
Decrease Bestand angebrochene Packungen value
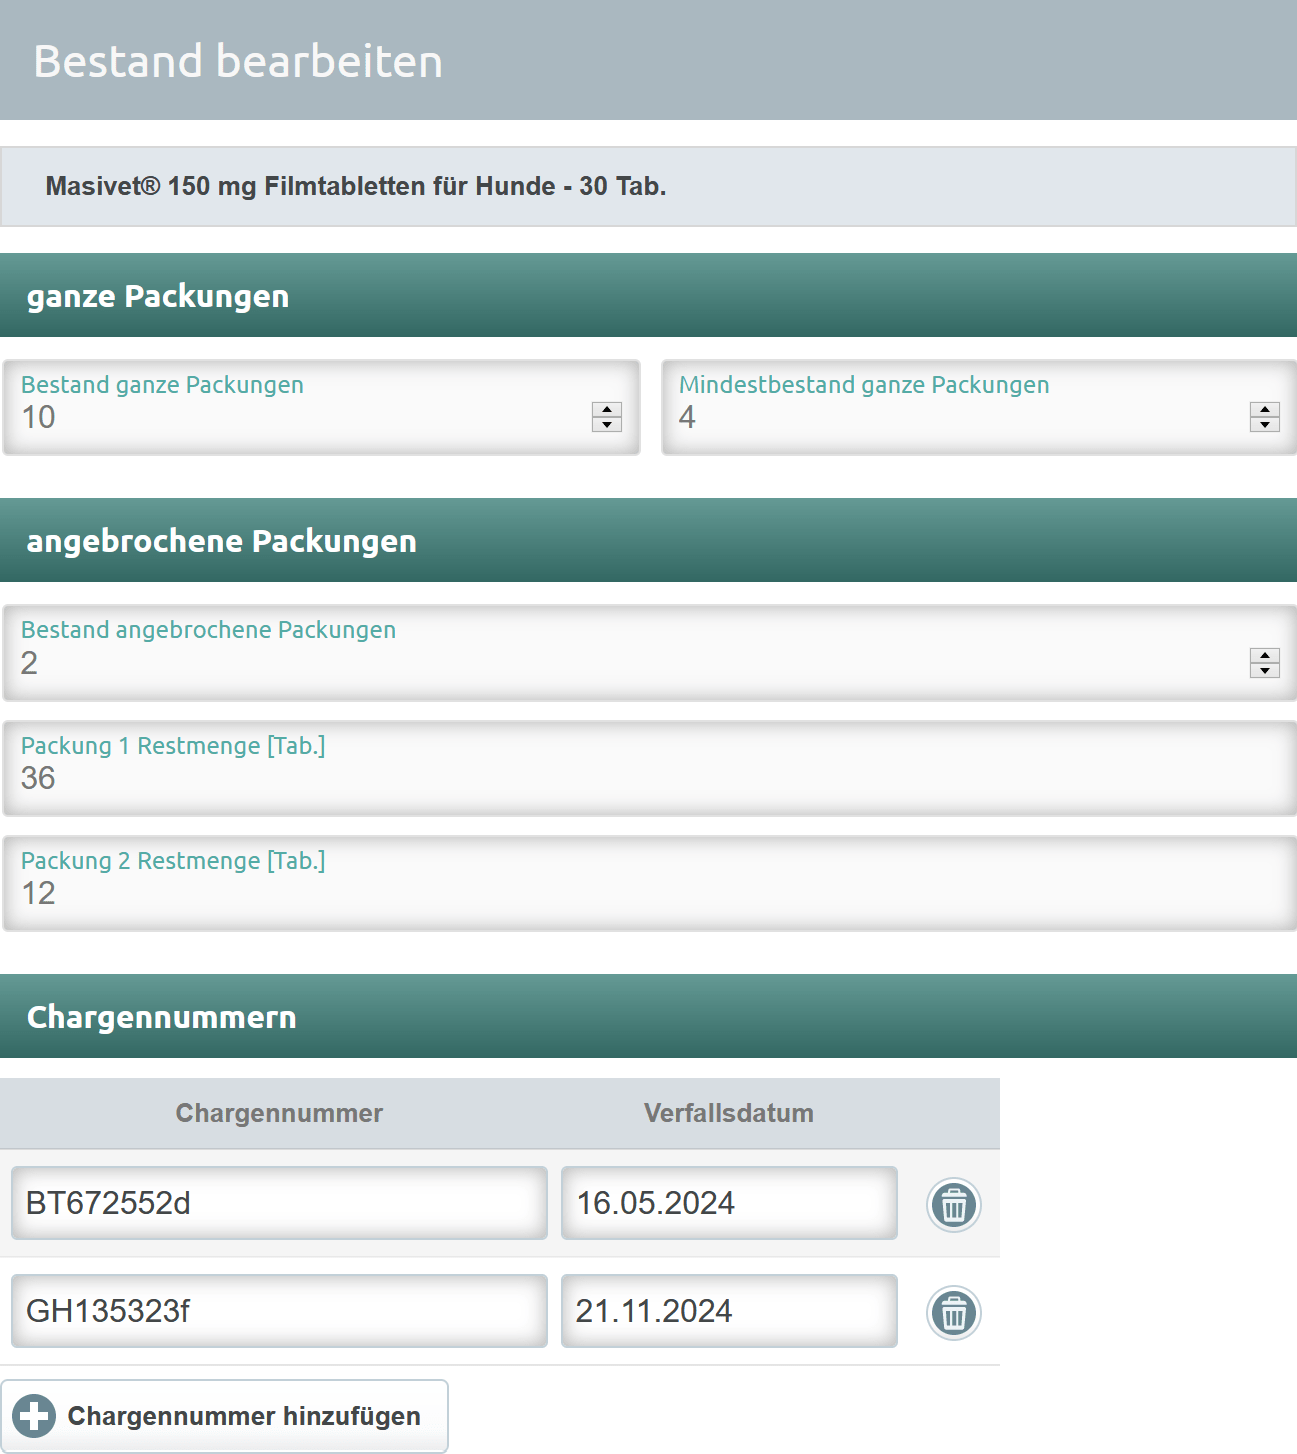pos(1265,670)
